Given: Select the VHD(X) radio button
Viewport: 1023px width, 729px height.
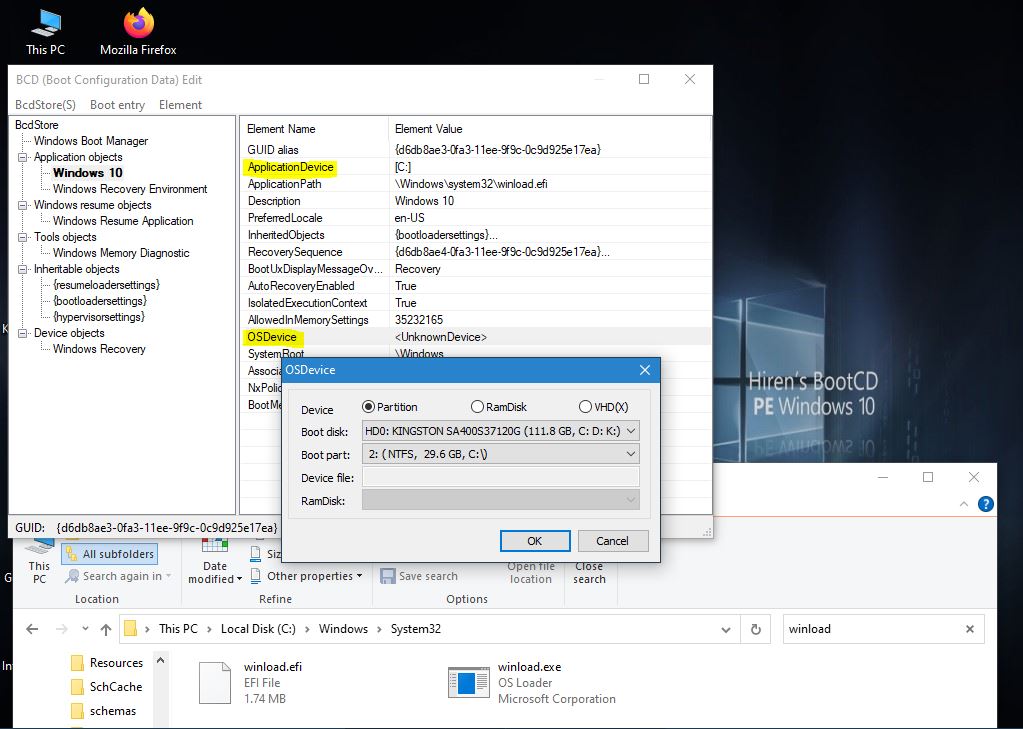Looking at the screenshot, I should [585, 407].
